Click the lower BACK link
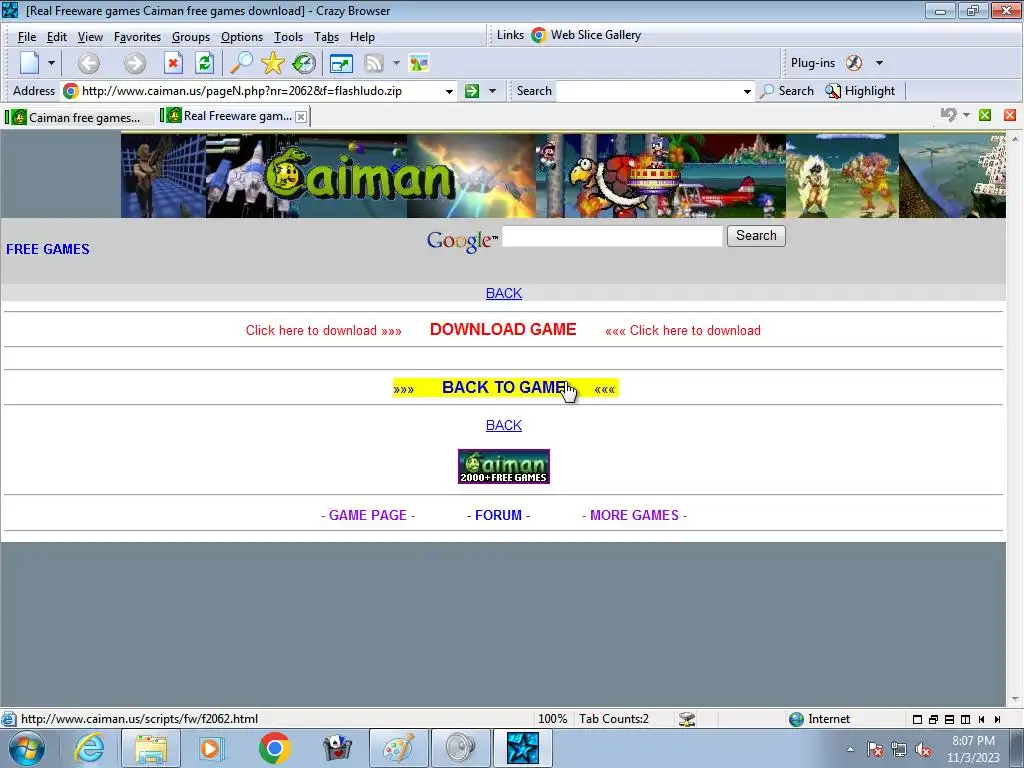This screenshot has height=768, width=1024. [x=504, y=425]
